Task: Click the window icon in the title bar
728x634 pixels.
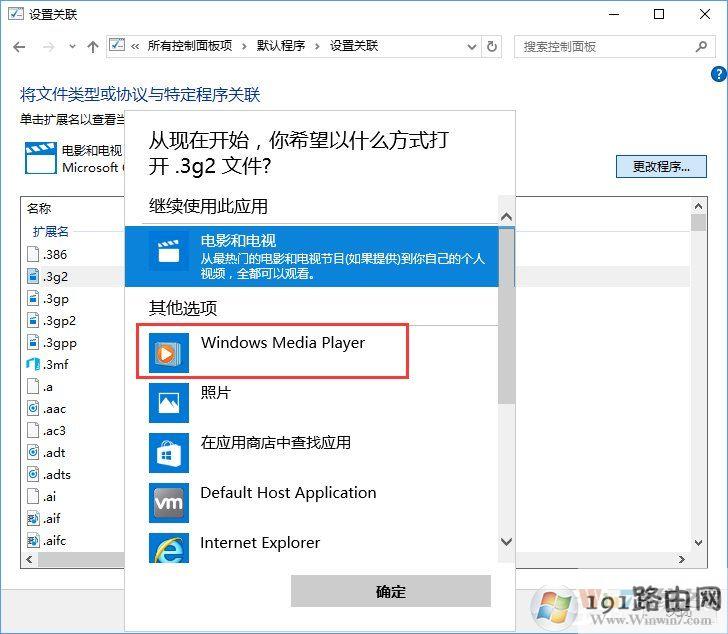Action: 15,14
